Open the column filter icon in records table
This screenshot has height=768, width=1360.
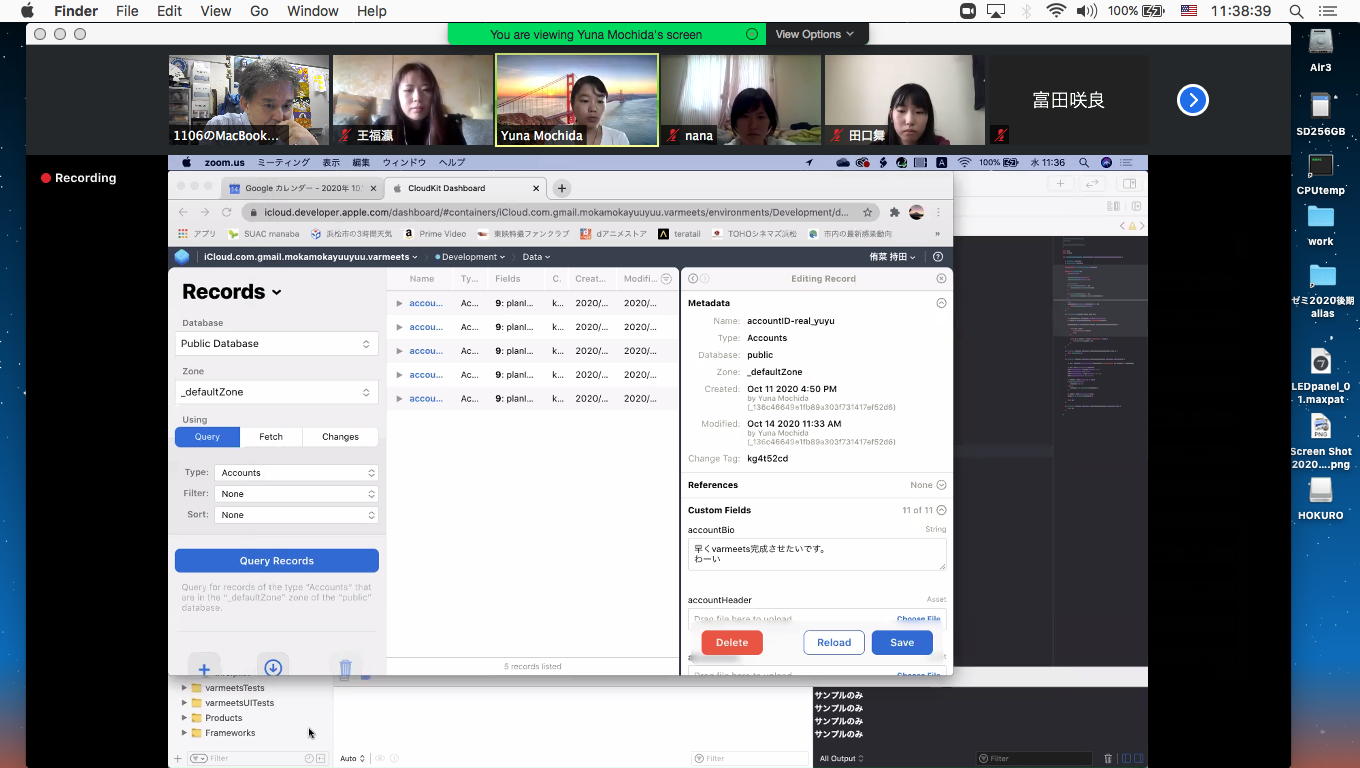point(667,279)
